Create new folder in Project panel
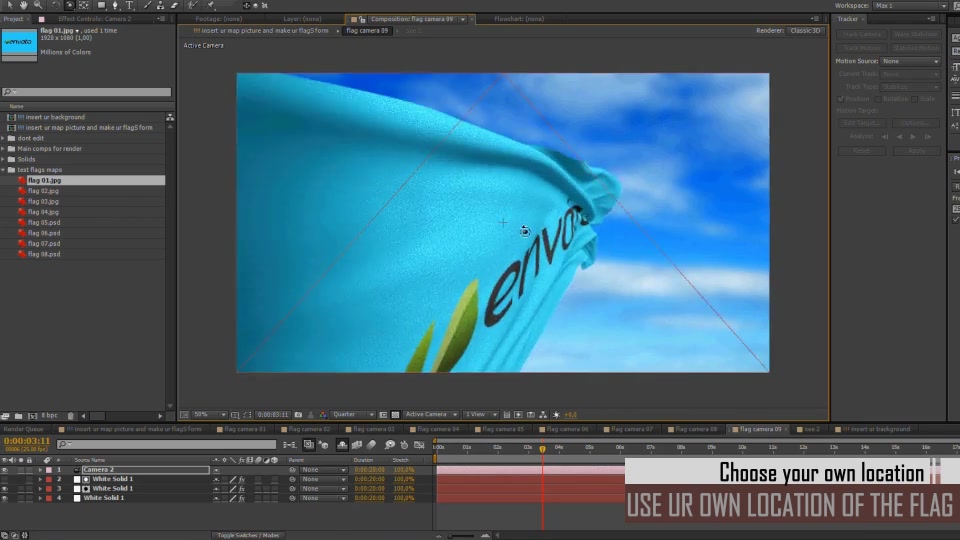The image size is (960, 540). 18,416
